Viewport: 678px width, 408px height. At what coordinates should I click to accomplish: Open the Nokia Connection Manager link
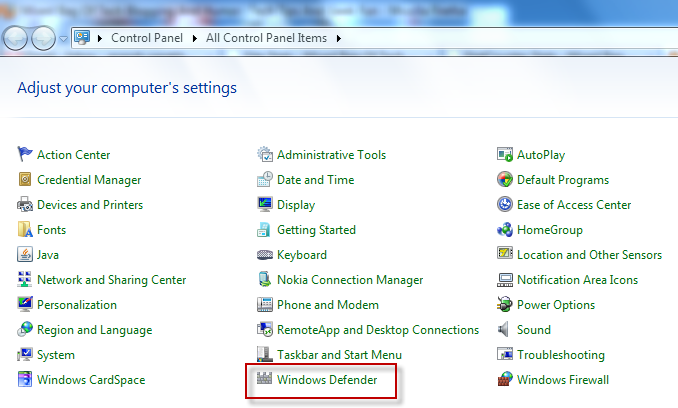coord(350,280)
